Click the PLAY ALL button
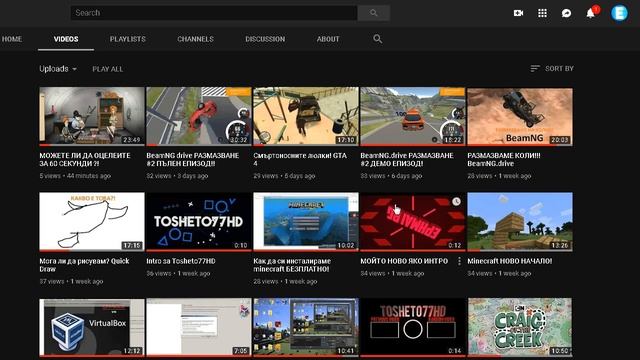Viewport: 640px width, 360px height. tap(107, 69)
